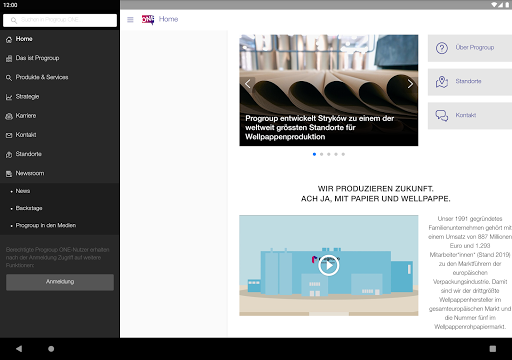Viewport: 512px width, 360px height.
Task: Click the Kontakt speech bubbles icon
Action: (442, 116)
